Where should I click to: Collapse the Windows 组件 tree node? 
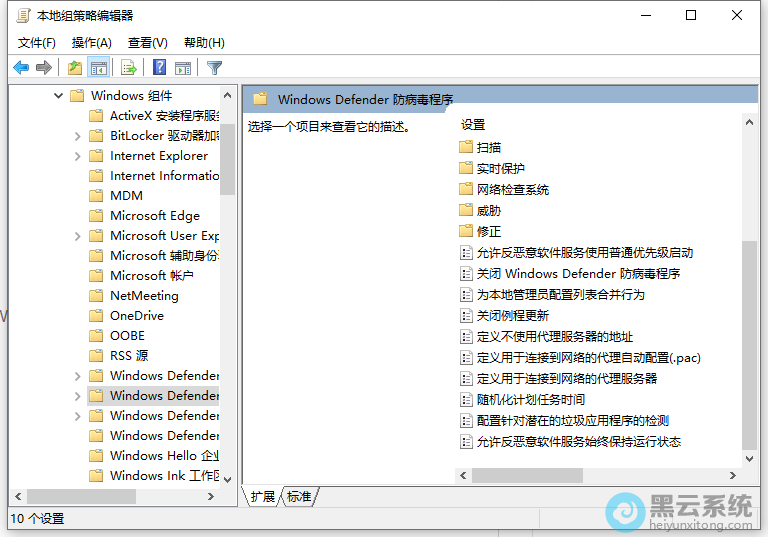[58, 96]
